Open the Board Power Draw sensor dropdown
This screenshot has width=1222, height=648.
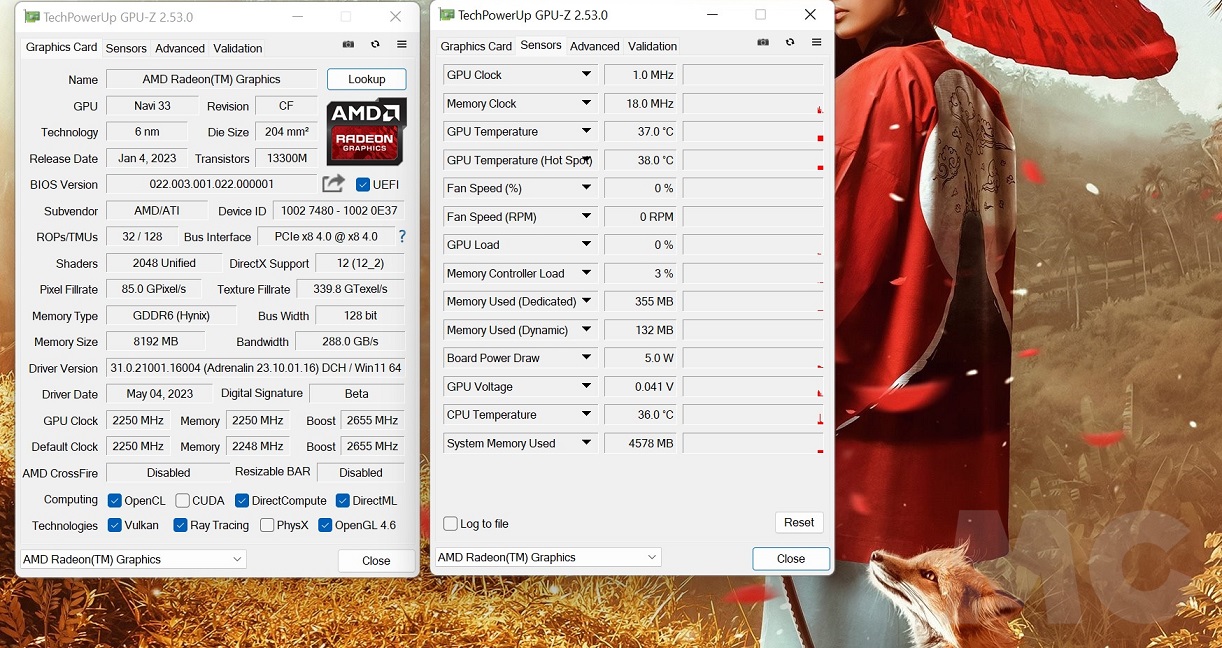tap(587, 358)
